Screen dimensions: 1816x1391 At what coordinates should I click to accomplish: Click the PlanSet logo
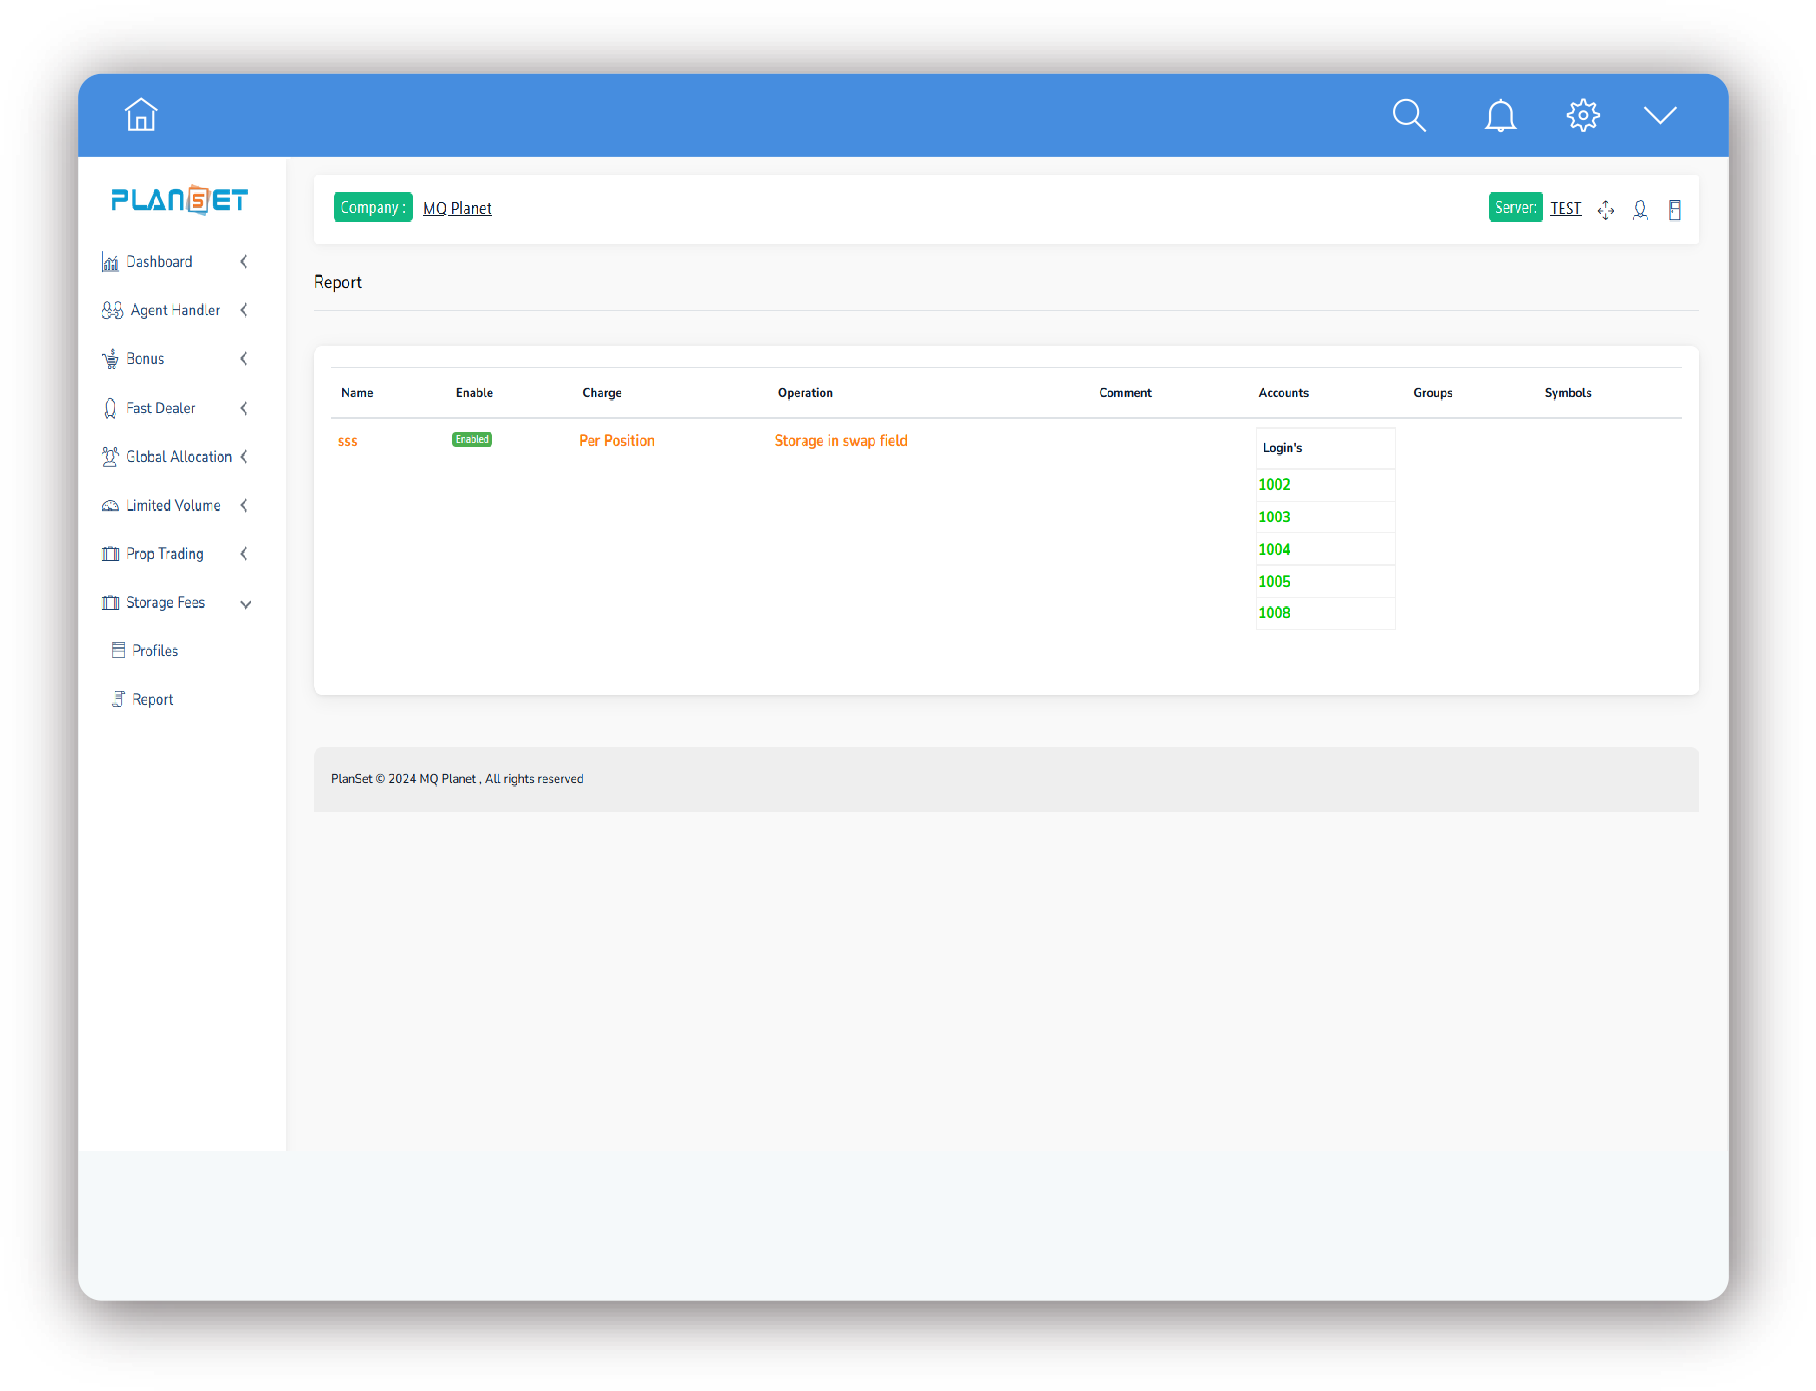(x=180, y=200)
